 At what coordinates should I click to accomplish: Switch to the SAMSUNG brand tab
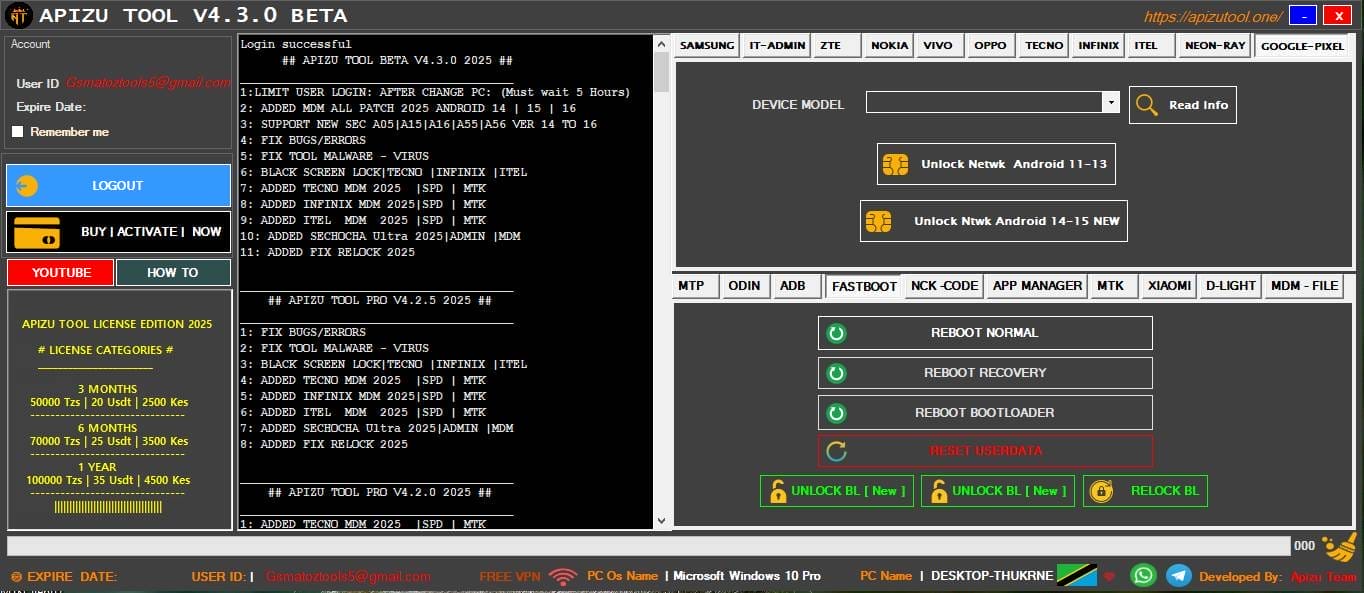(x=706, y=45)
